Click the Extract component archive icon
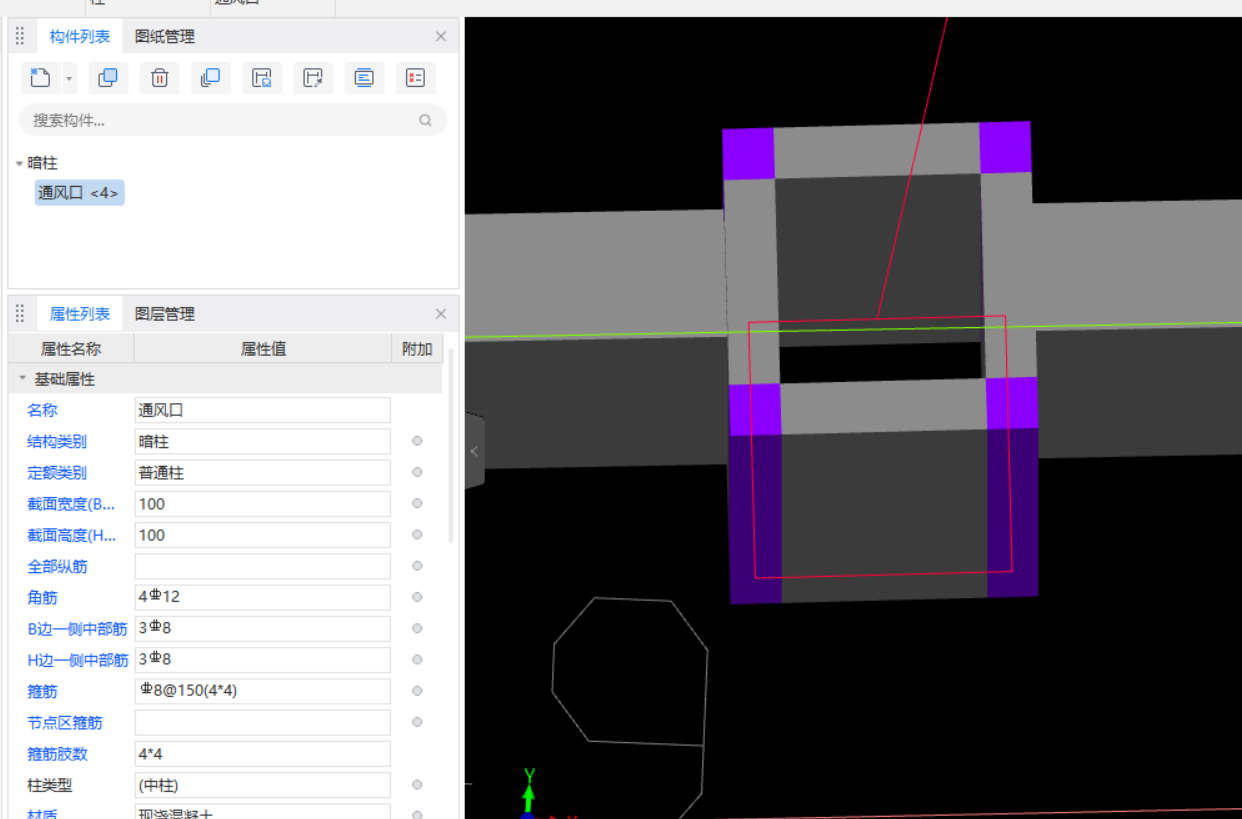This screenshot has height=819, width=1242. coord(313,78)
